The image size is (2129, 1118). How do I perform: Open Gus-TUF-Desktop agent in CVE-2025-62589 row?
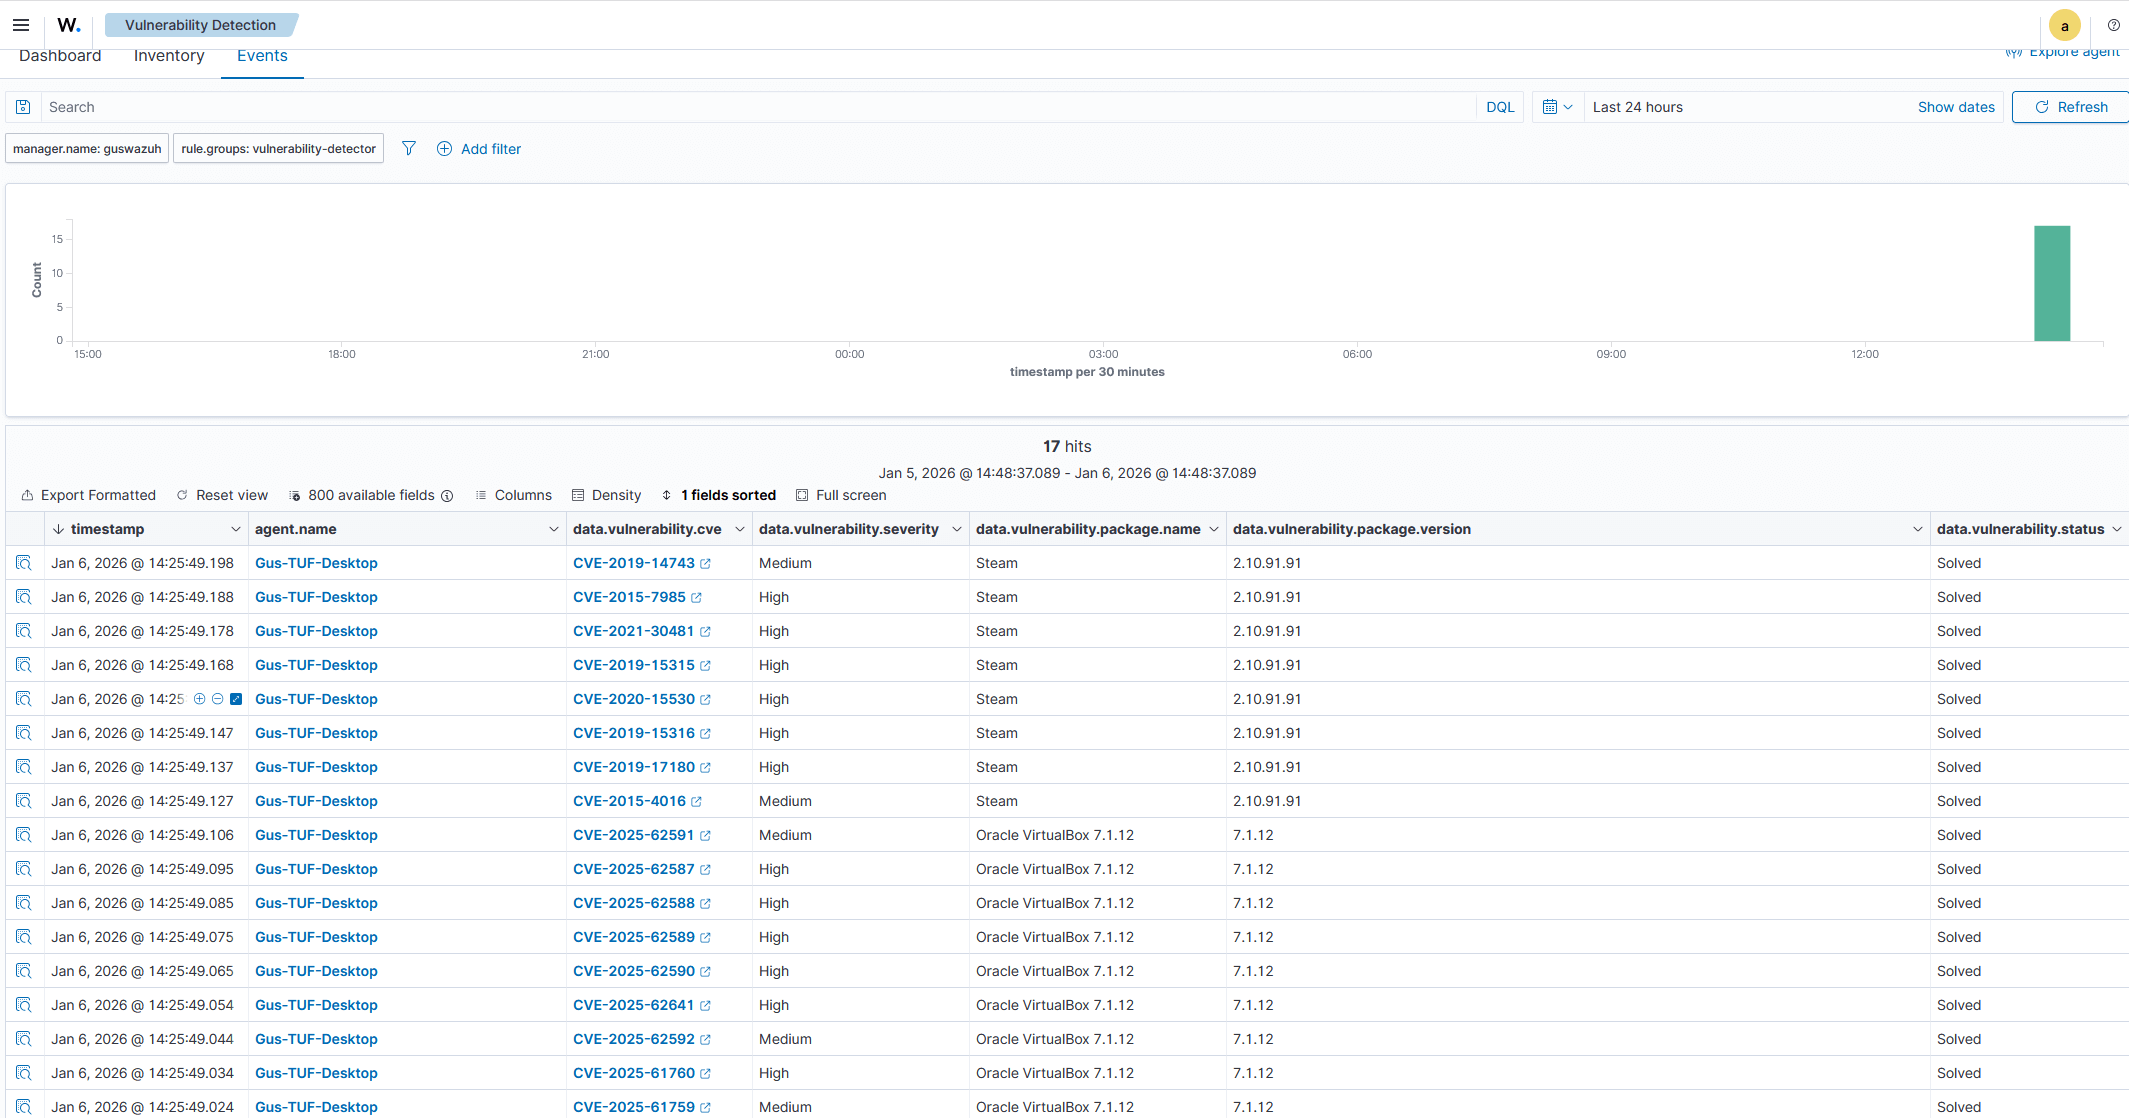pyautogui.click(x=316, y=937)
